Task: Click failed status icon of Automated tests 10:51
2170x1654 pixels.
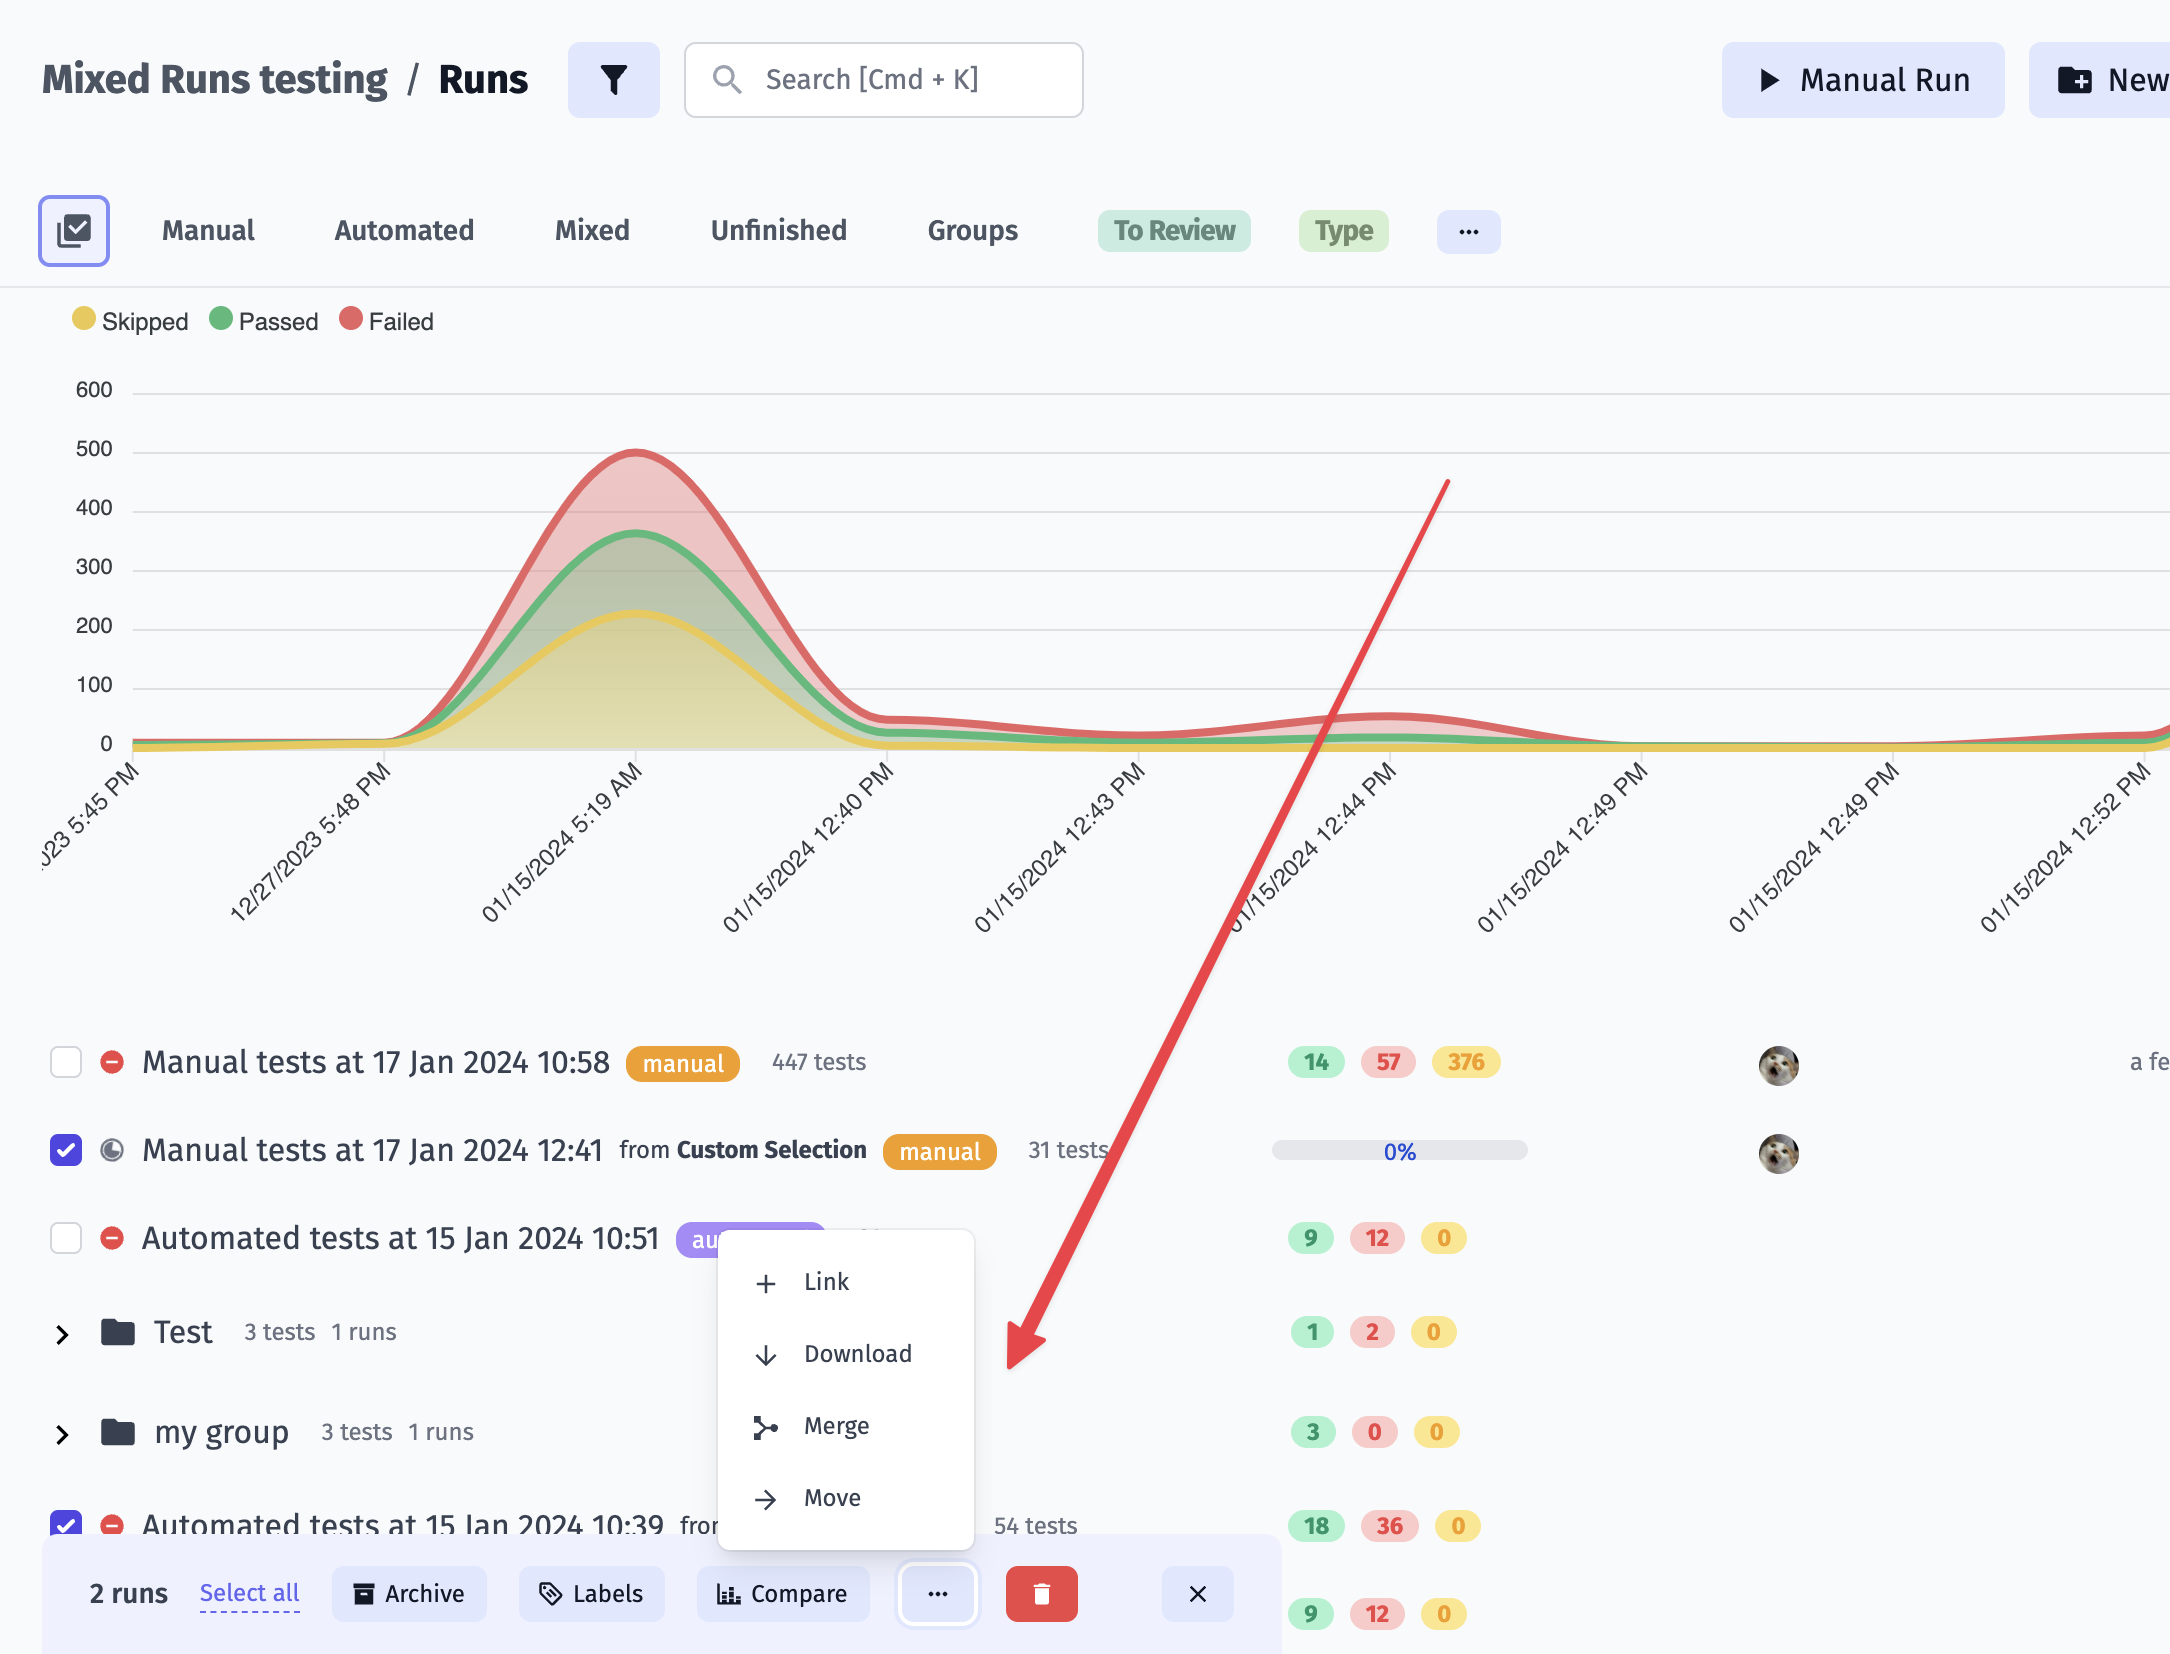Action: pyautogui.click(x=112, y=1238)
